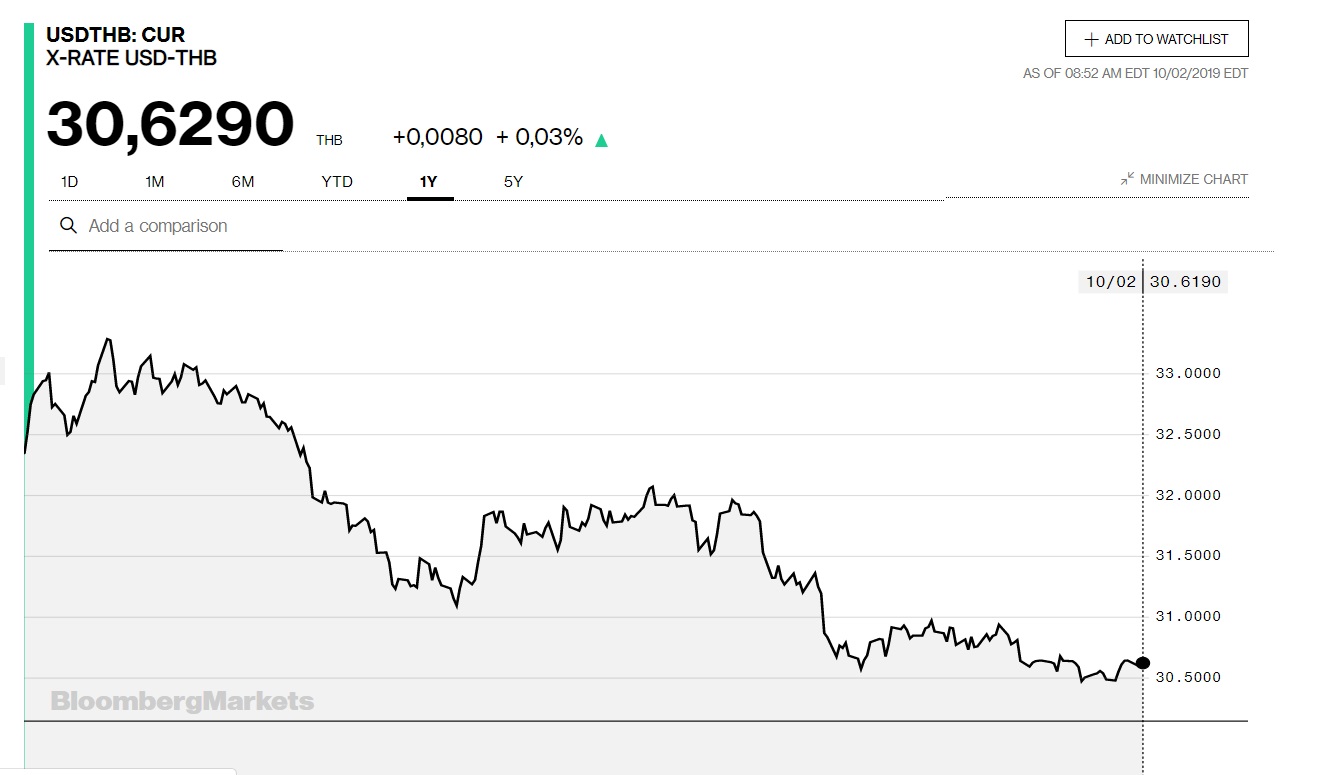Switch to the 1D range tab

pos(69,182)
